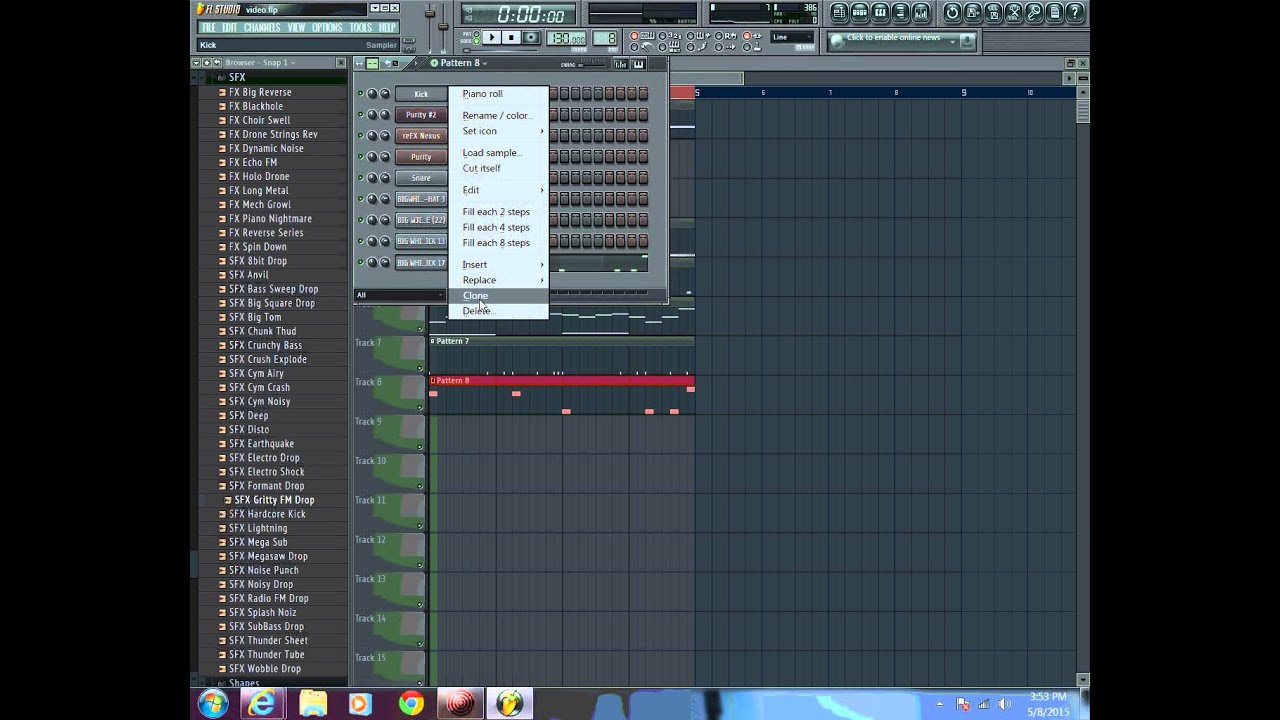This screenshot has width=1280, height=720.
Task: Switch to FL Studio's taskbar icon
Action: coord(509,703)
